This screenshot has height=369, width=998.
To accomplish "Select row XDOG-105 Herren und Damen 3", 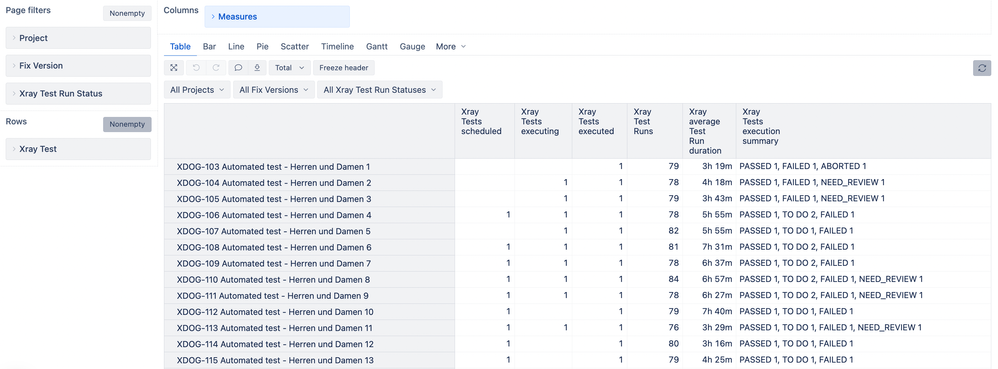I will (x=309, y=198).
